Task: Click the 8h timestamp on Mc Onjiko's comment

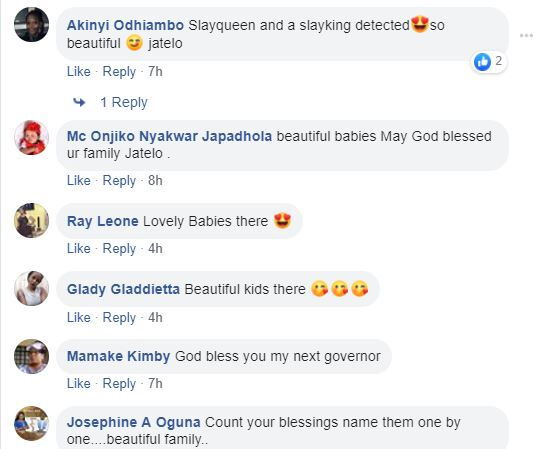Action: 155,180
